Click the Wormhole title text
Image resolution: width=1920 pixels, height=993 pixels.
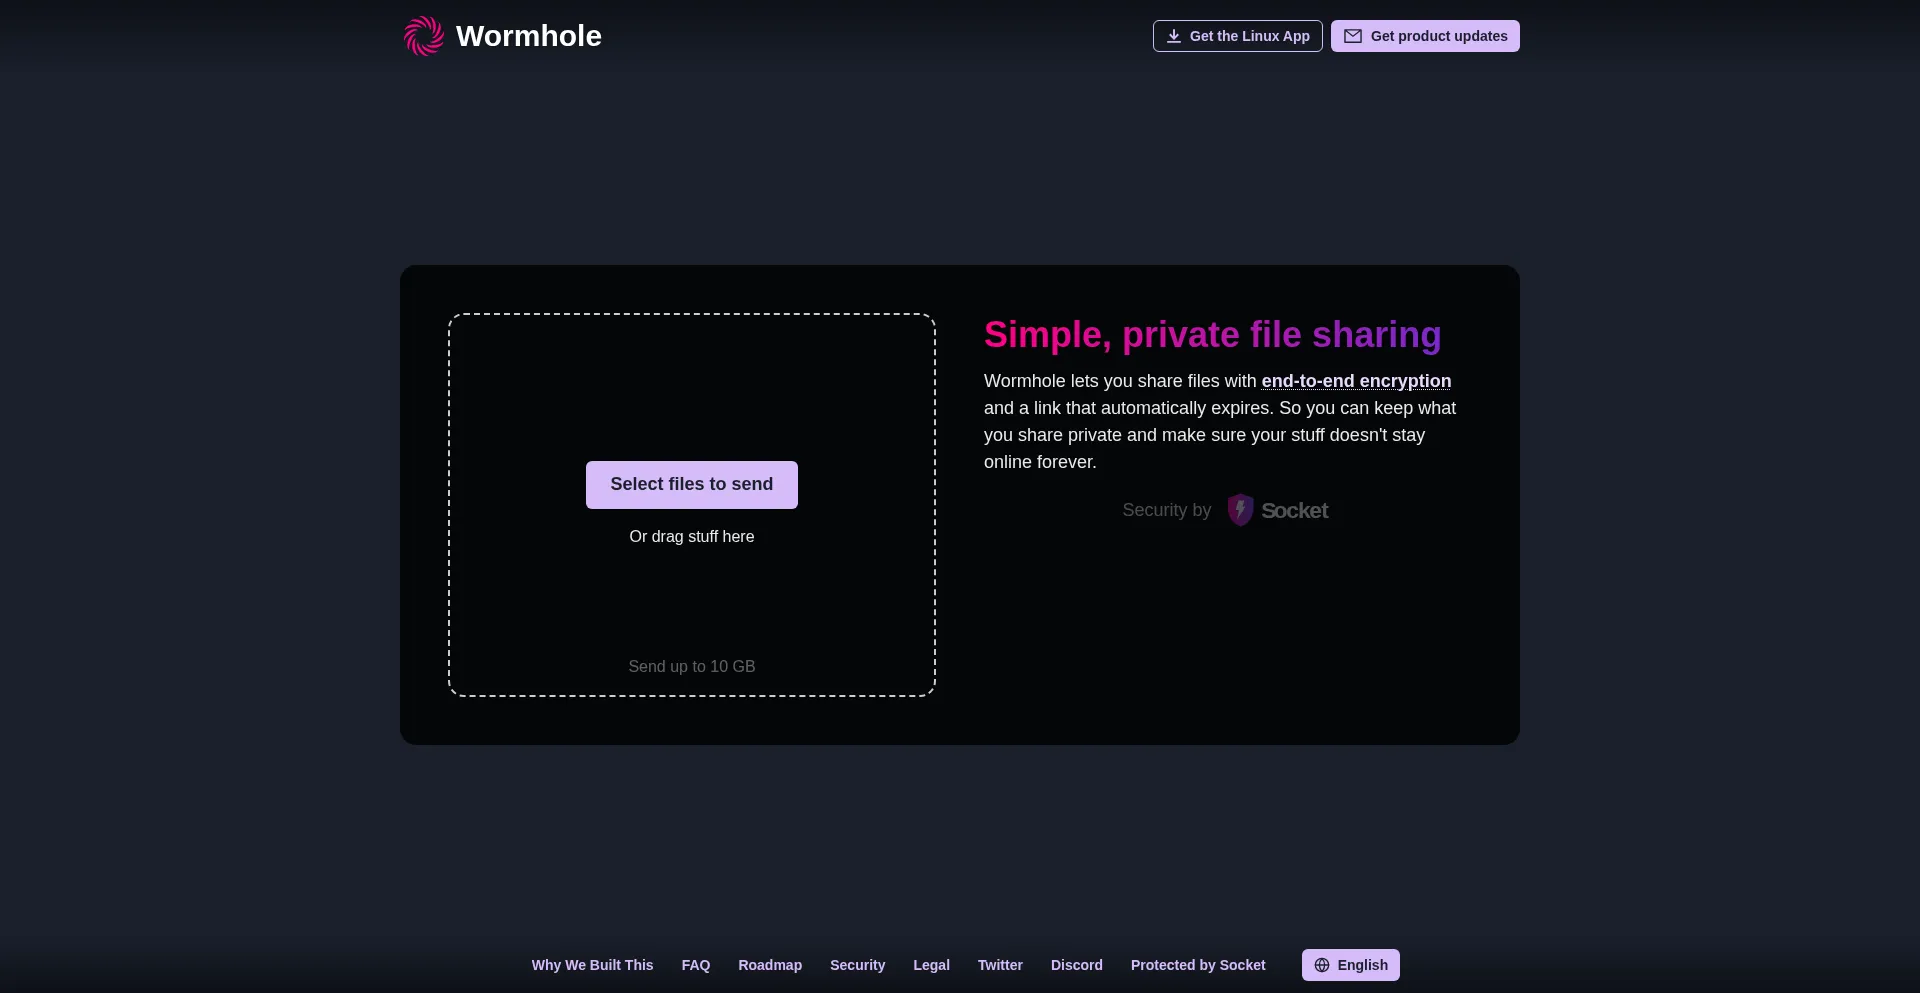tap(528, 36)
